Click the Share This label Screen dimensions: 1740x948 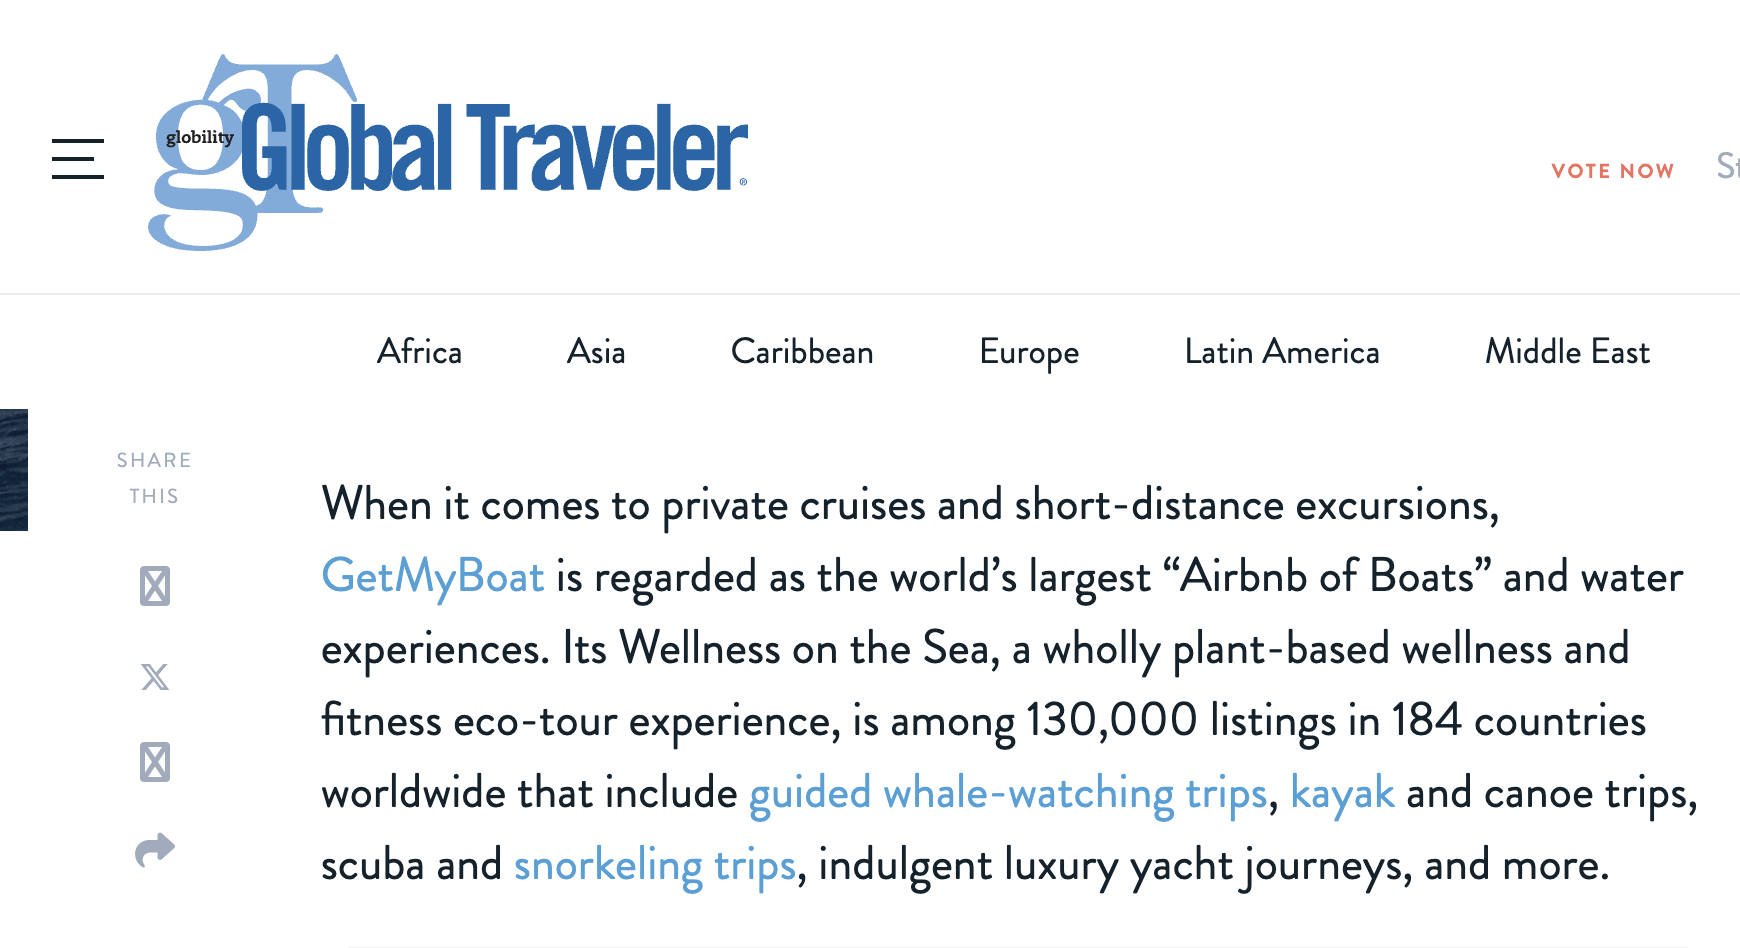click(154, 478)
